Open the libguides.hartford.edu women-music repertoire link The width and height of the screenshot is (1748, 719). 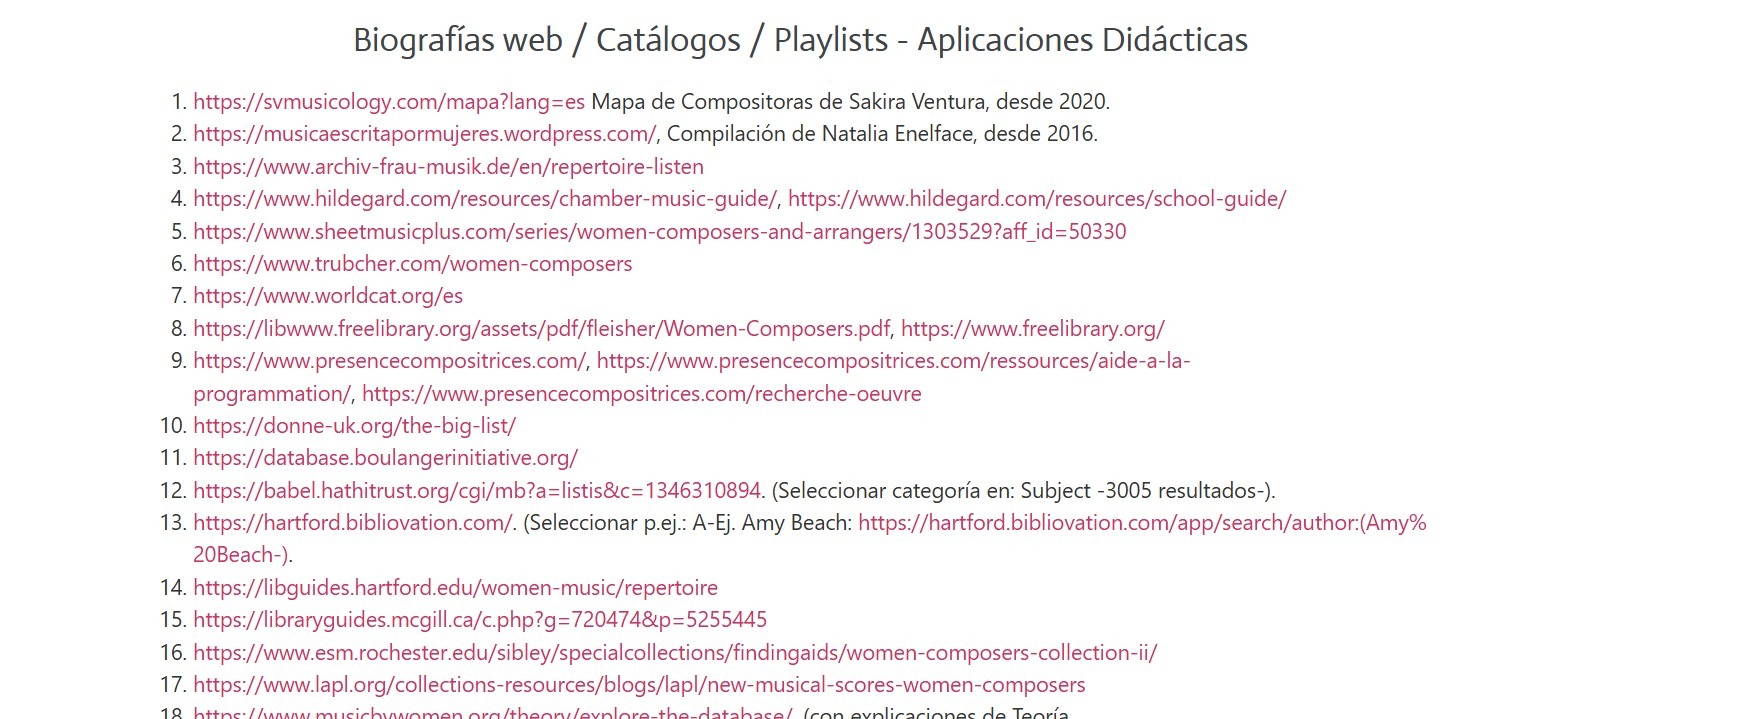point(455,588)
